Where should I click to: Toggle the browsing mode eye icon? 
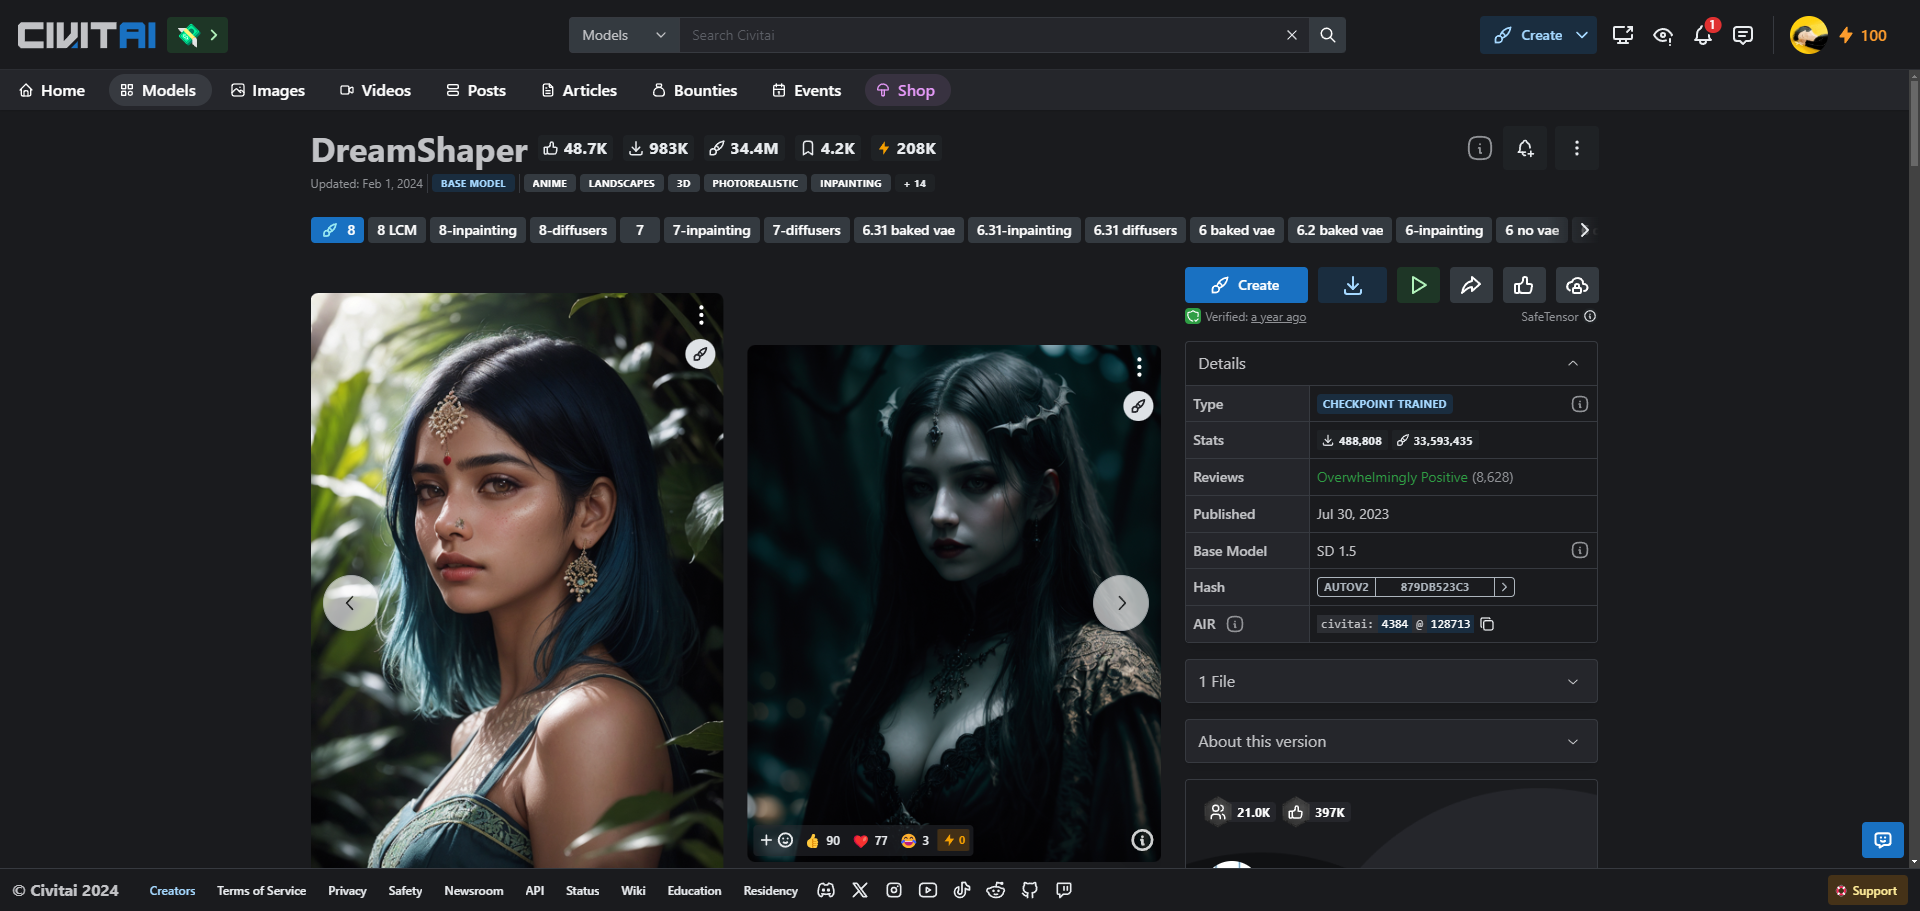[1663, 35]
